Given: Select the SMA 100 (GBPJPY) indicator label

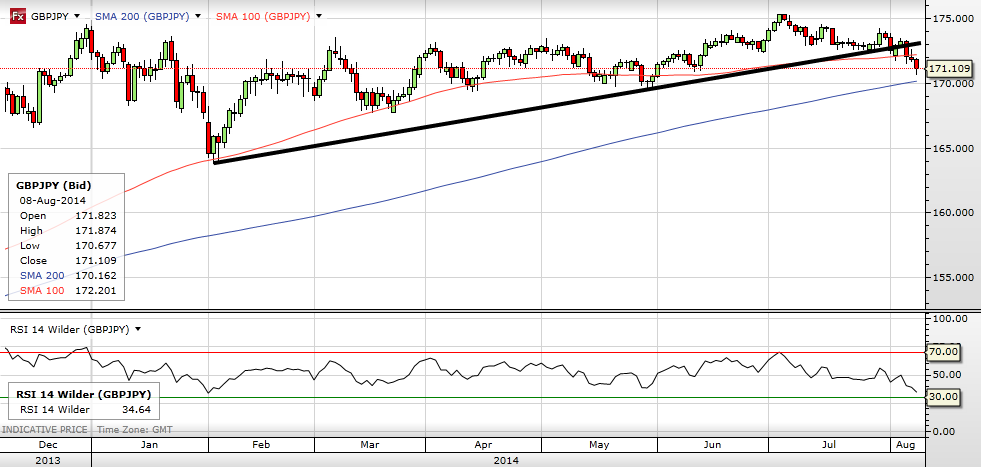Looking at the screenshot, I should [262, 17].
